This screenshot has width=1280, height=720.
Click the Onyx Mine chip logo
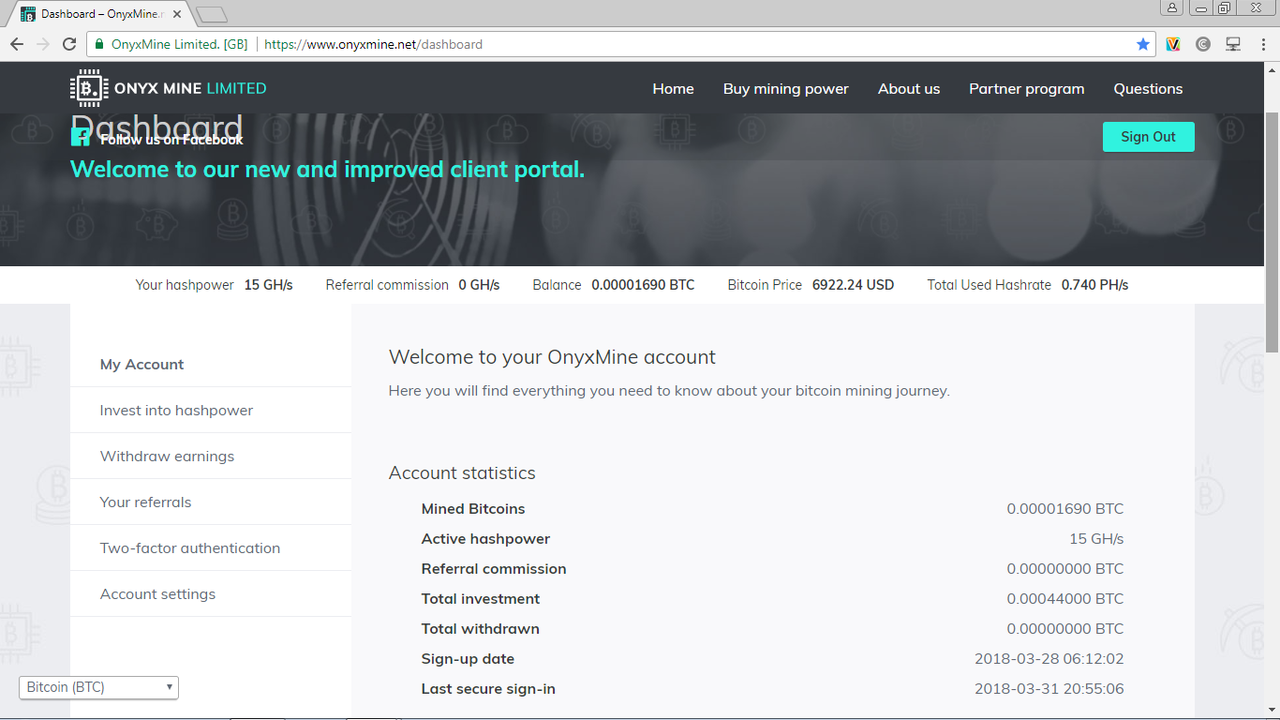[x=89, y=88]
